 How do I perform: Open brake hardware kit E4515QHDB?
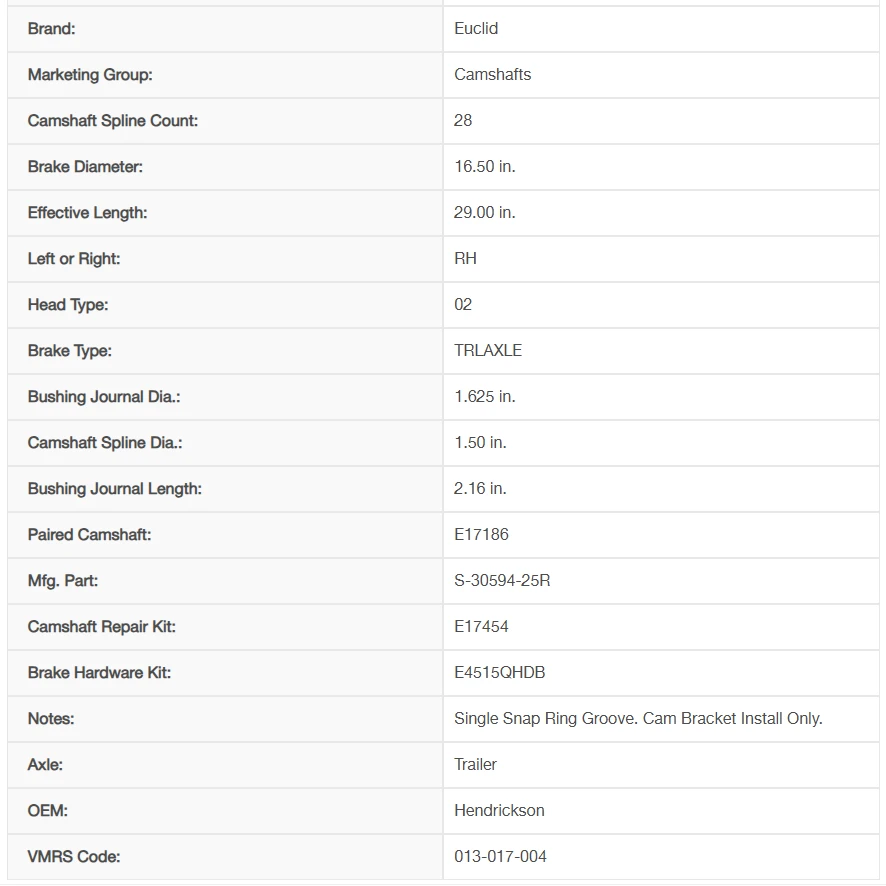500,672
